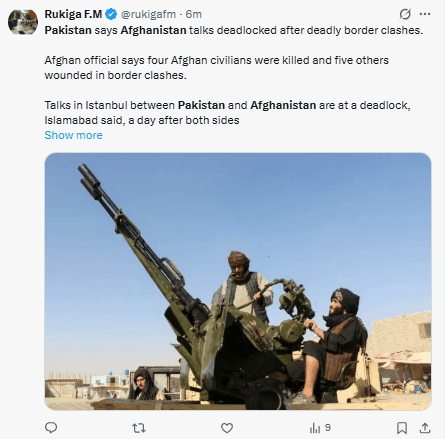445x439 pixels.
Task: Like the post with the heart icon
Action: tap(227, 428)
